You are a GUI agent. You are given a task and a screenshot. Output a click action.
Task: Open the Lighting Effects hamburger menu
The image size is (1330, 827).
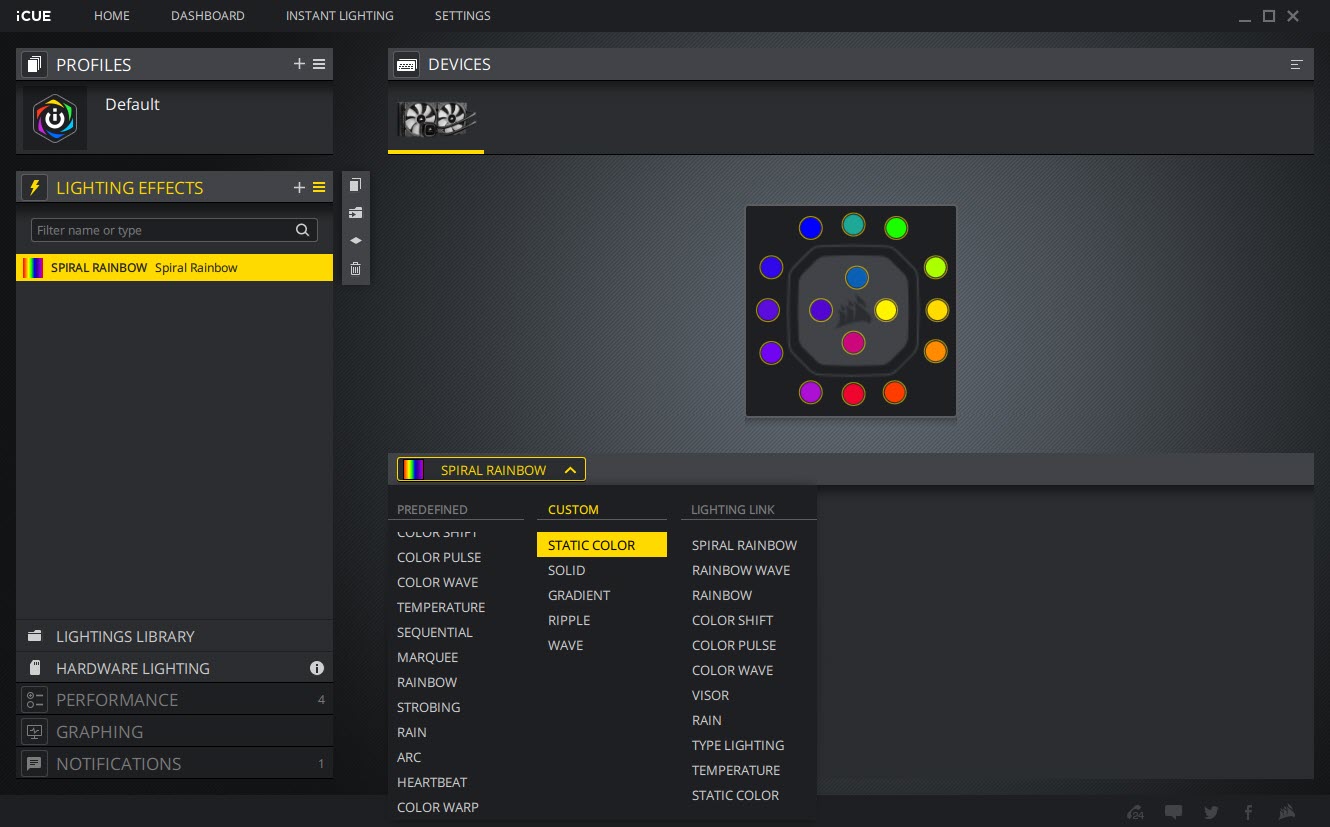[319, 187]
